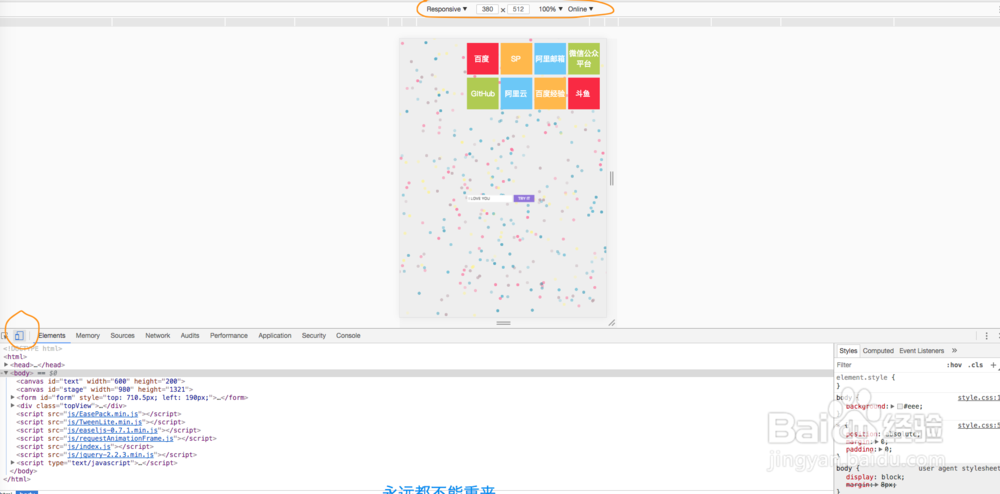The height and width of the screenshot is (494, 1000).
Task: Open the 阿里邮箱 tile
Action: (x=550, y=59)
